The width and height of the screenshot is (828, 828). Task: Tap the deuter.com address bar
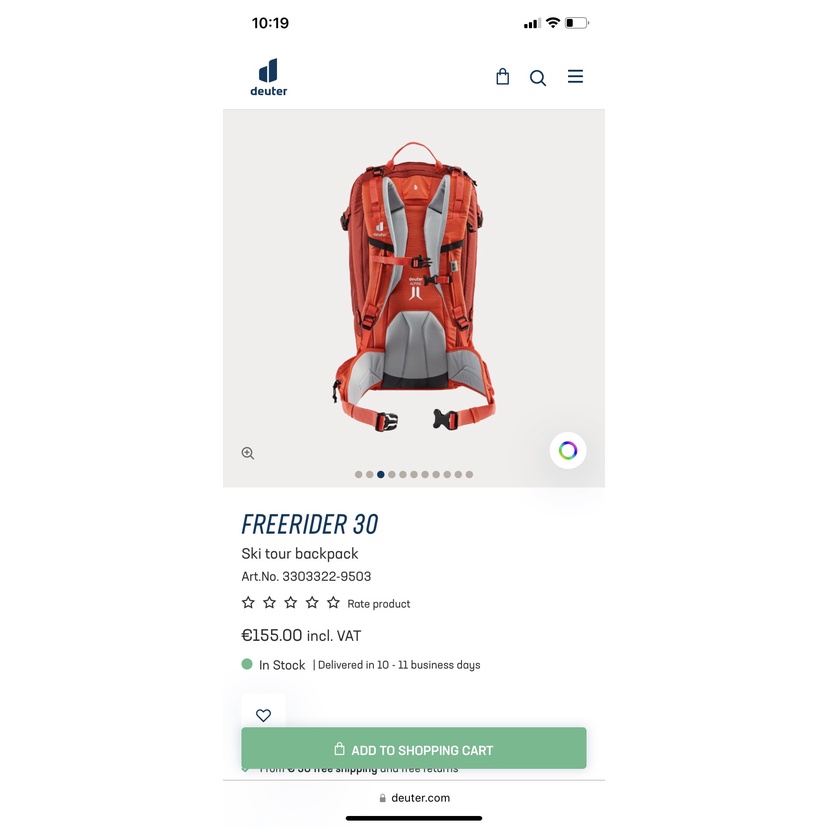[x=414, y=798]
